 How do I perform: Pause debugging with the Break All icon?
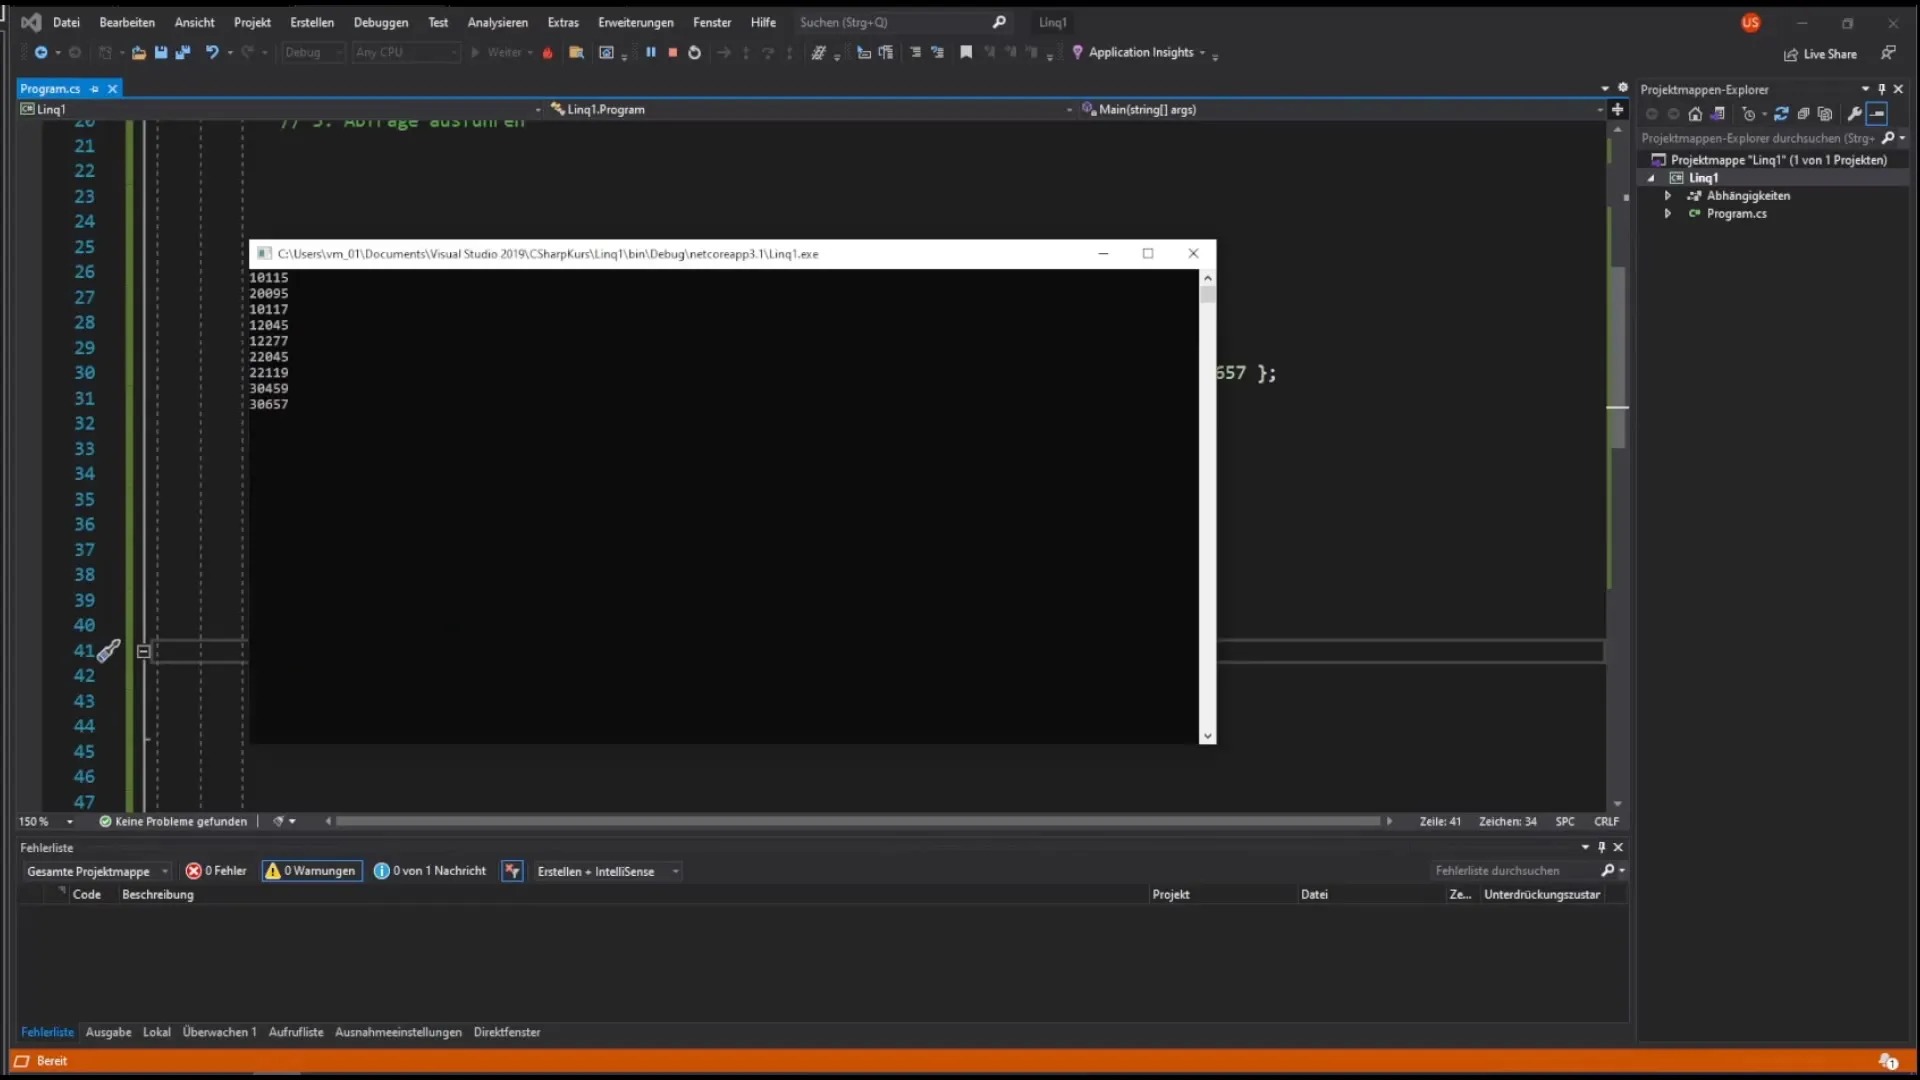point(651,52)
